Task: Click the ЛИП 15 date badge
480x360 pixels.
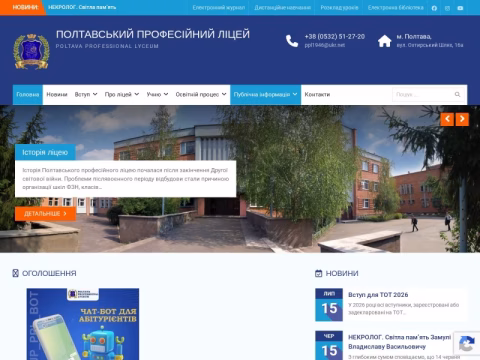Action: [329, 305]
